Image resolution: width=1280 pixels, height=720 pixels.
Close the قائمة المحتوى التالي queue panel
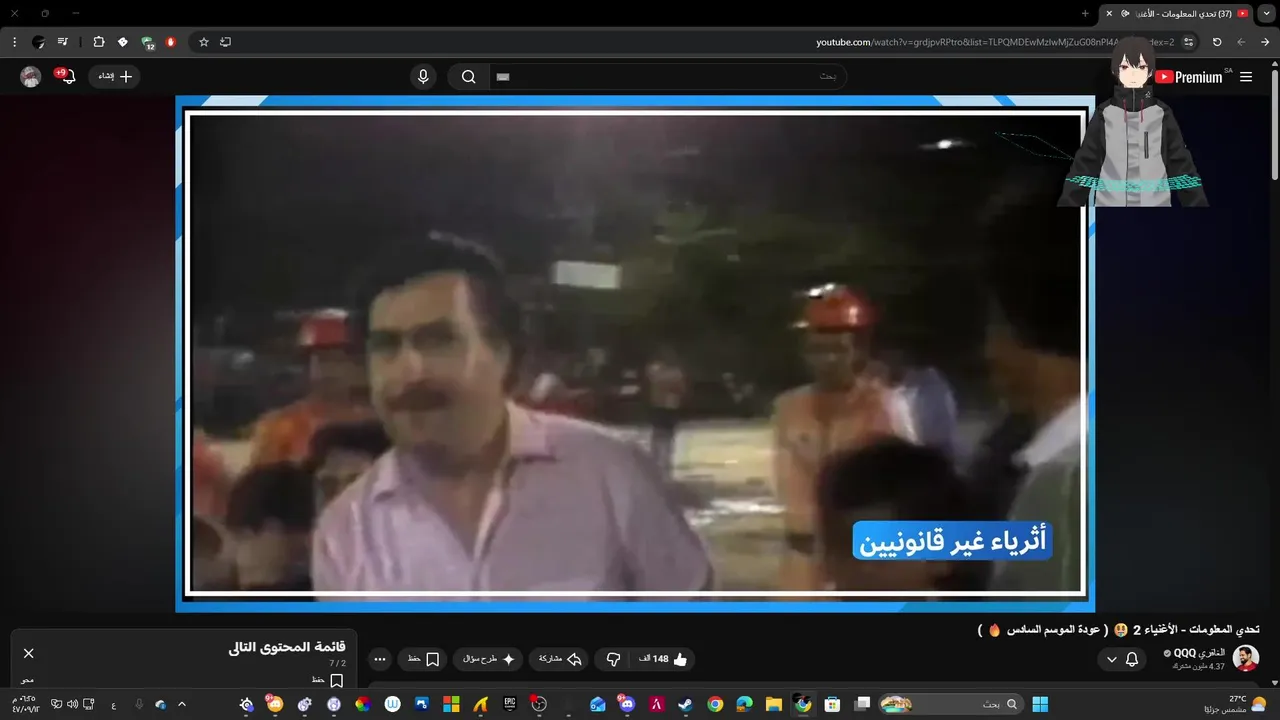point(28,653)
